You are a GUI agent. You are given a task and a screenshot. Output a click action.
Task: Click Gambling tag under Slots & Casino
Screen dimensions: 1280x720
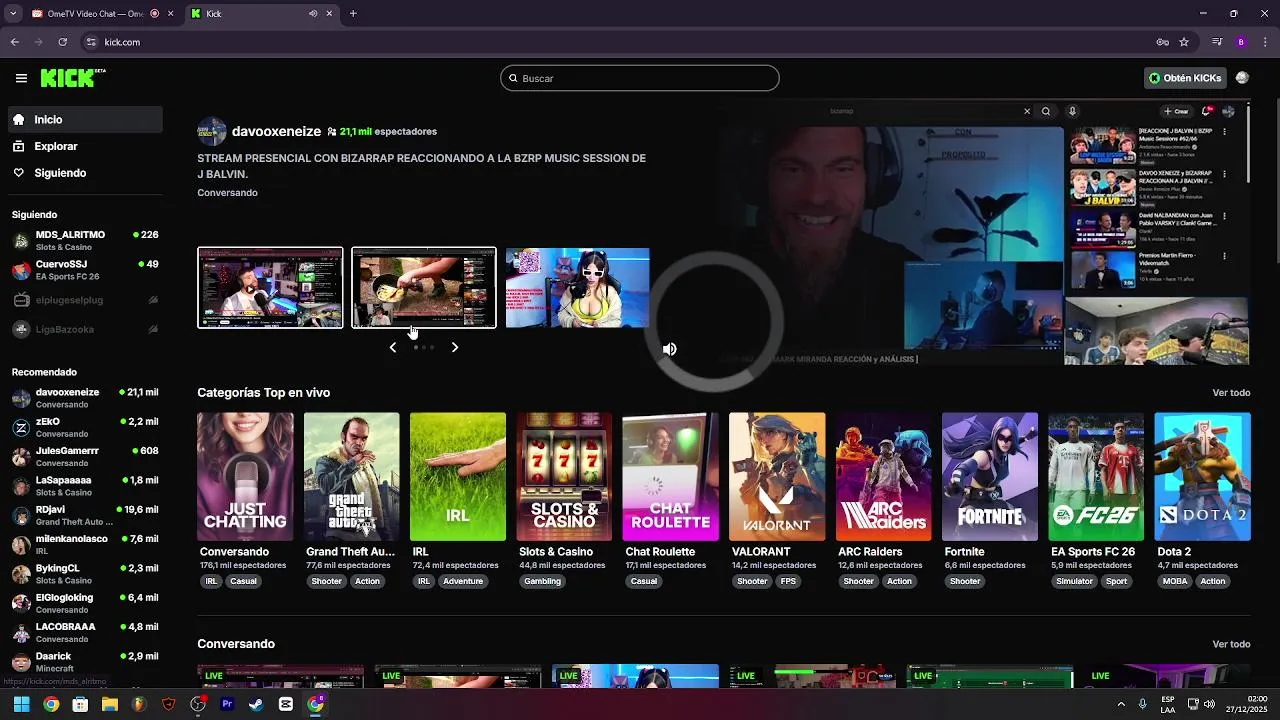click(543, 581)
